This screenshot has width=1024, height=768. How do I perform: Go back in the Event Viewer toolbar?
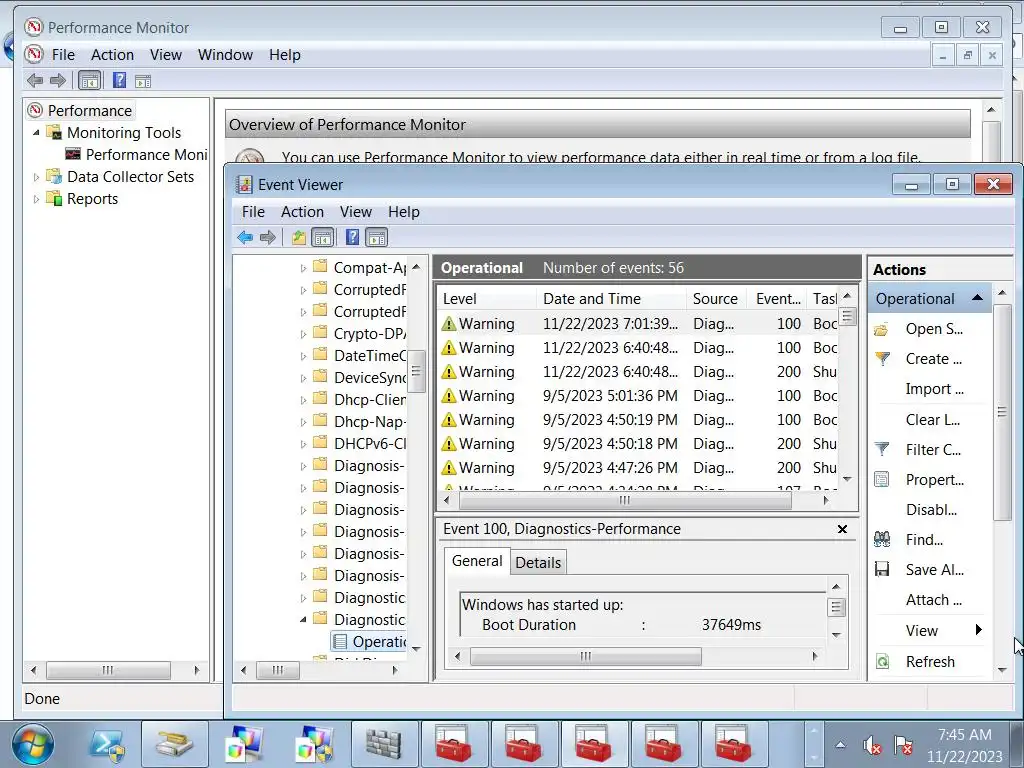(245, 237)
